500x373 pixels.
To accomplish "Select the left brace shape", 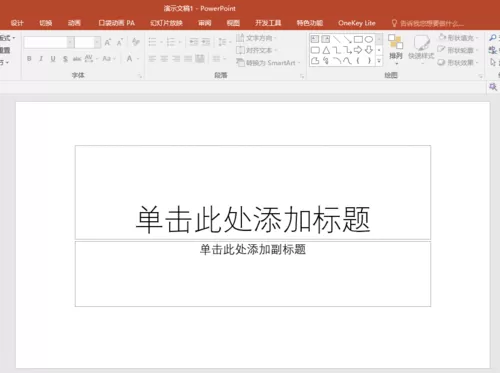I will tap(358, 61).
